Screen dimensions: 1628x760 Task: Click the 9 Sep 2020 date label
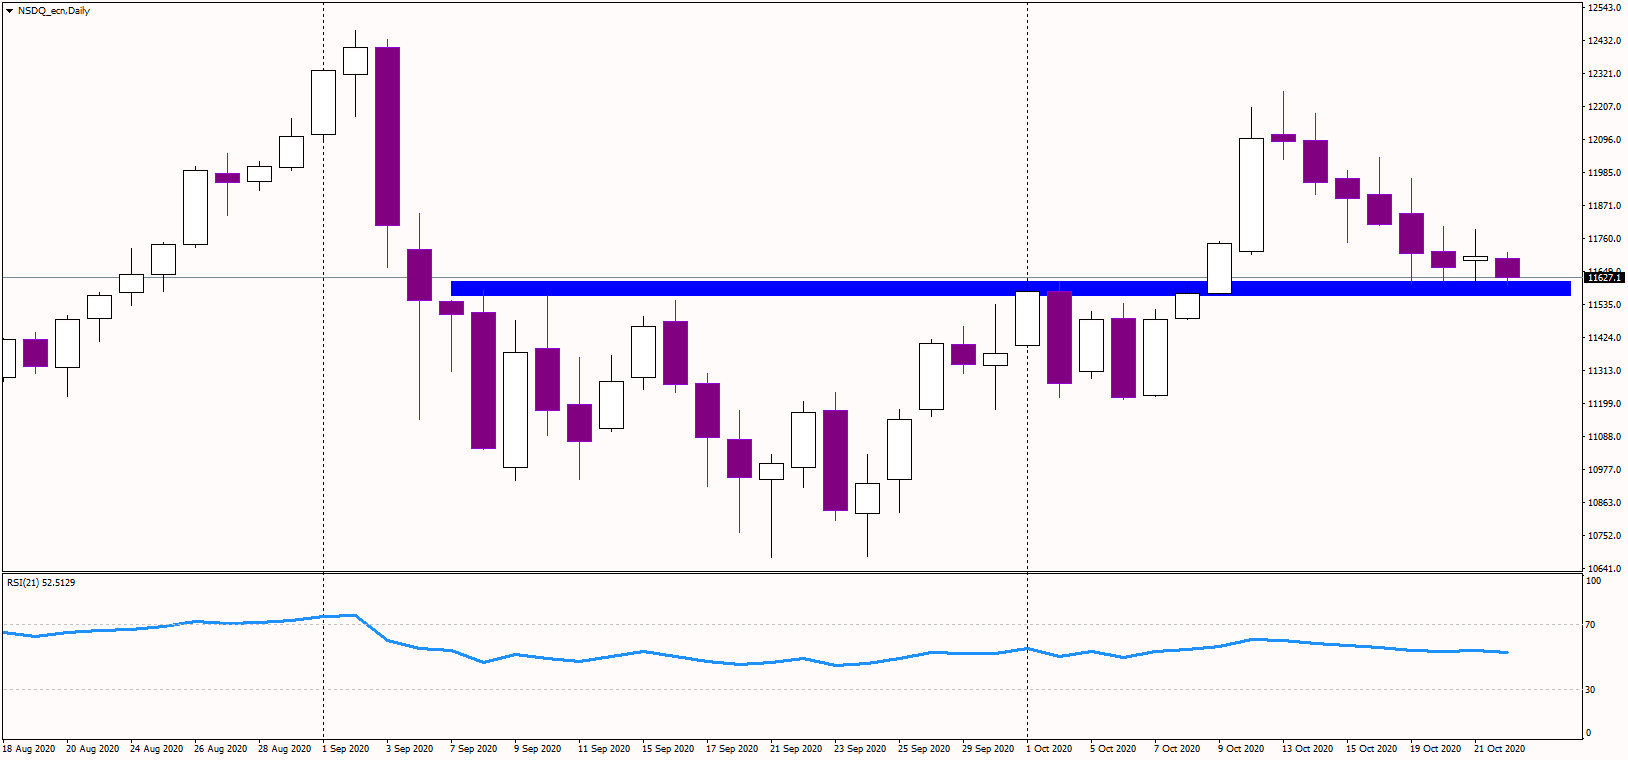click(x=538, y=749)
